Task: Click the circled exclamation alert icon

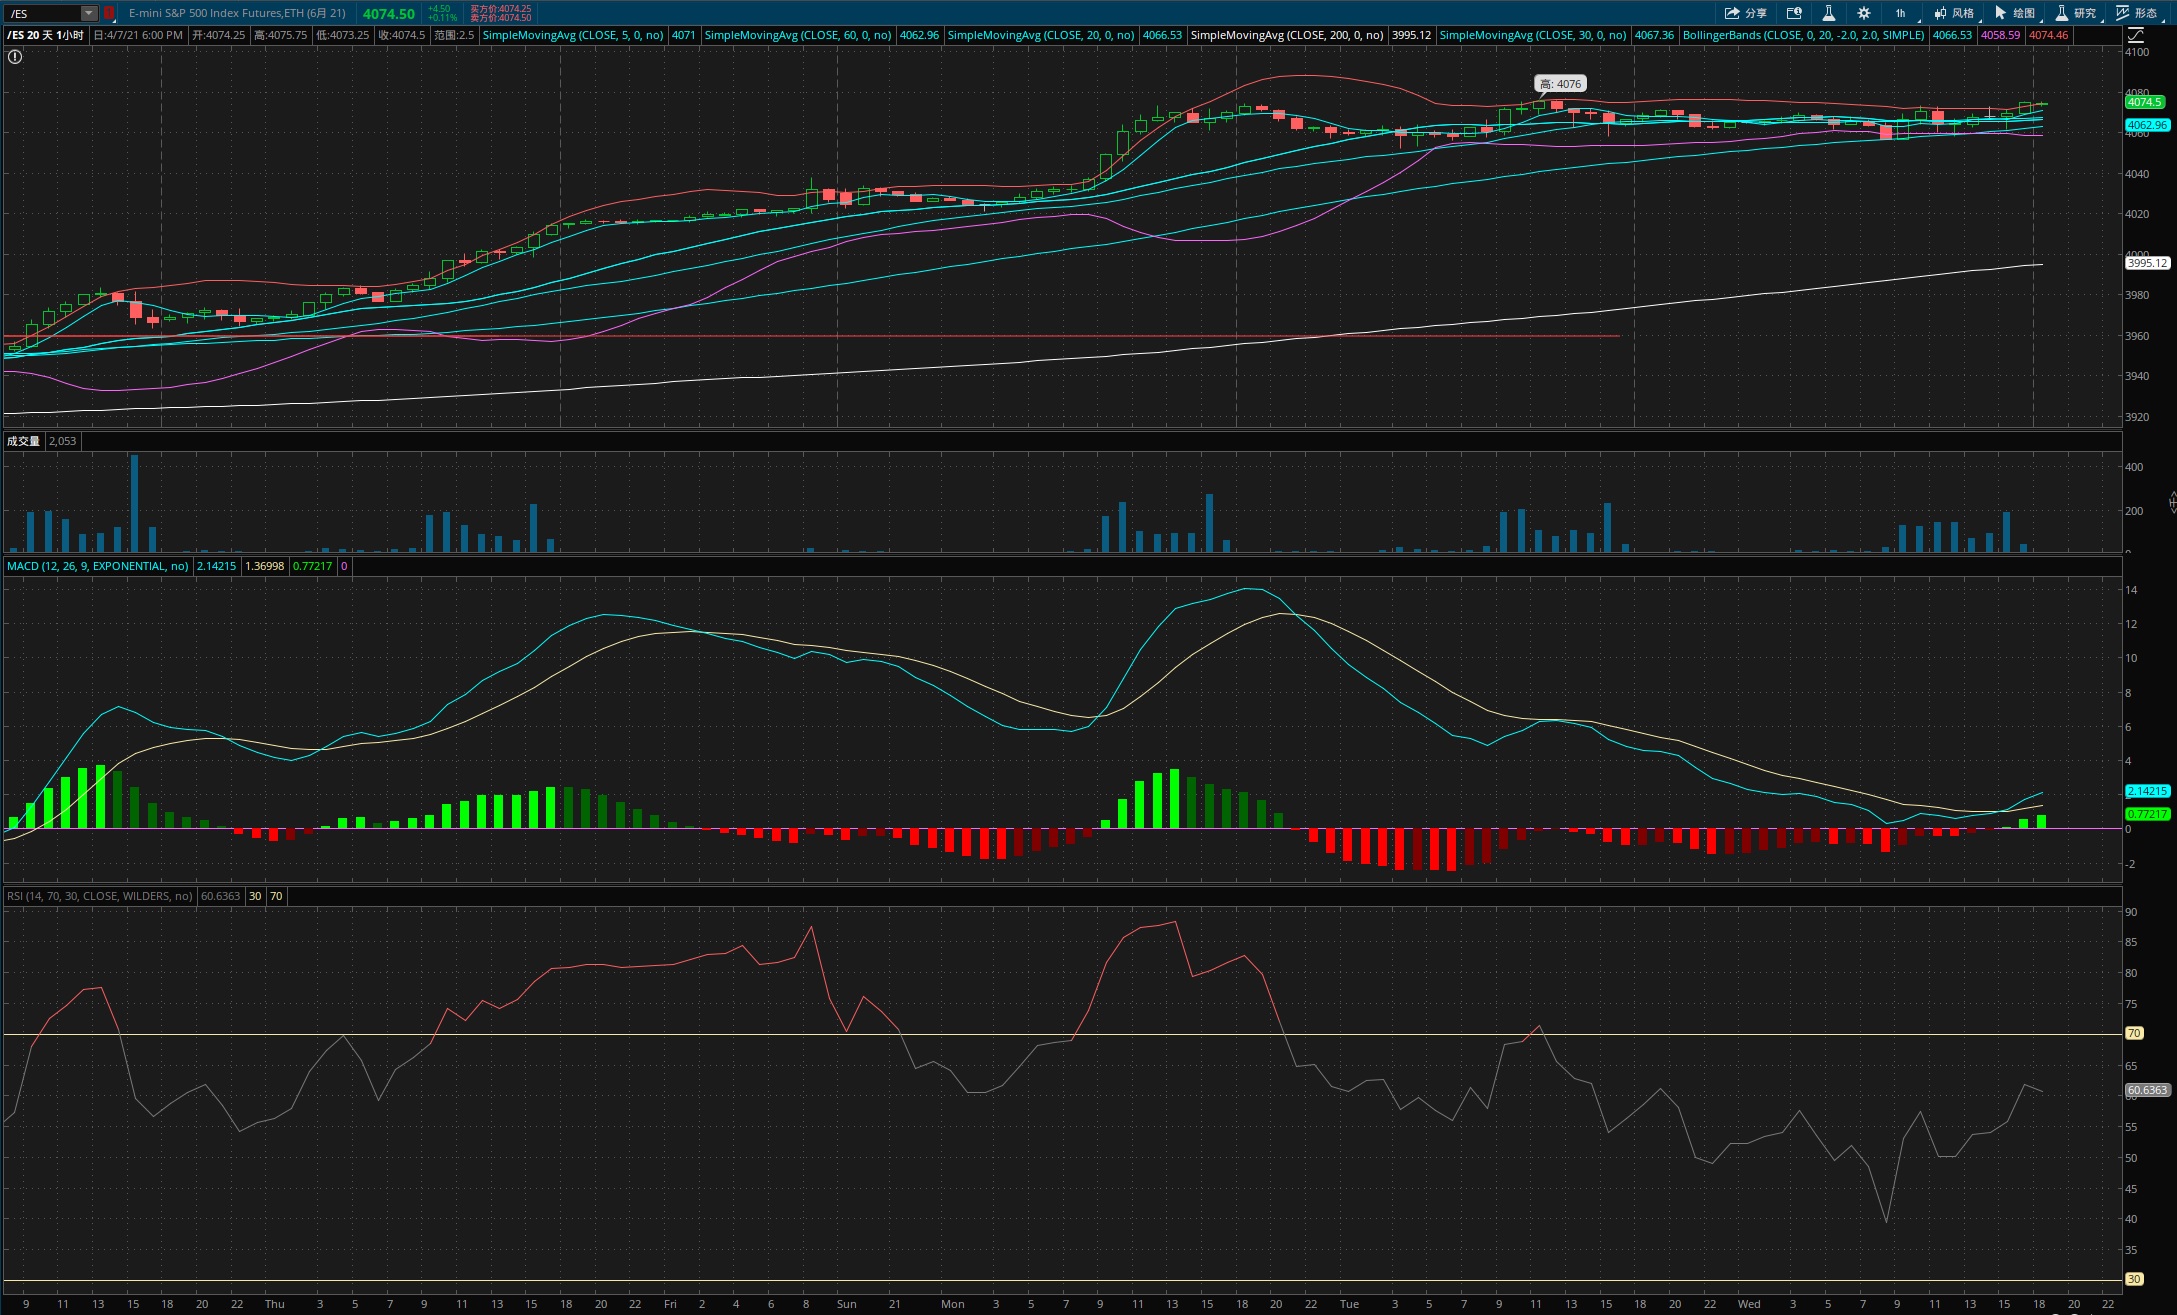Action: (15, 57)
